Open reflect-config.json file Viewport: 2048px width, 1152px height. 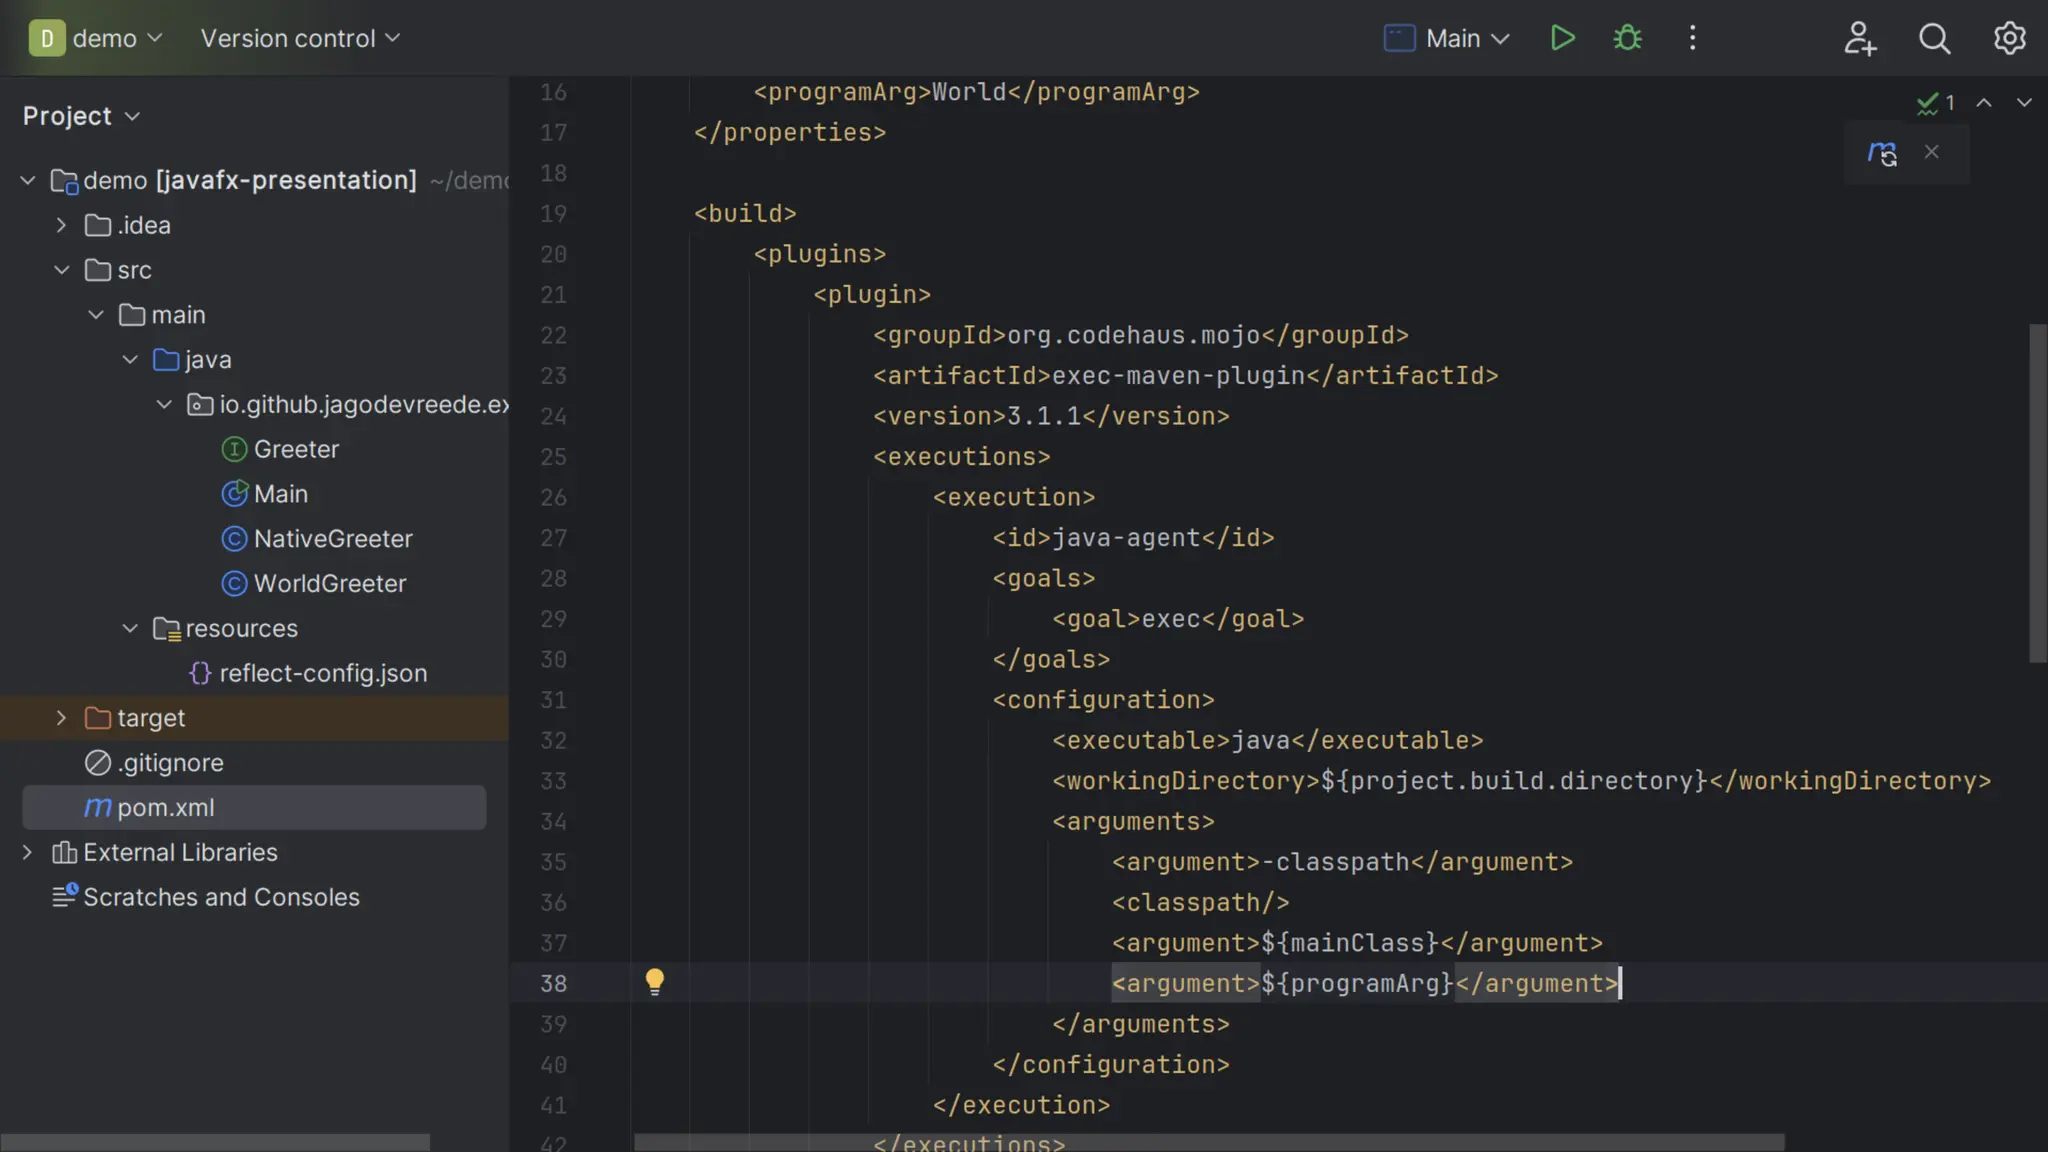pyautogui.click(x=322, y=673)
